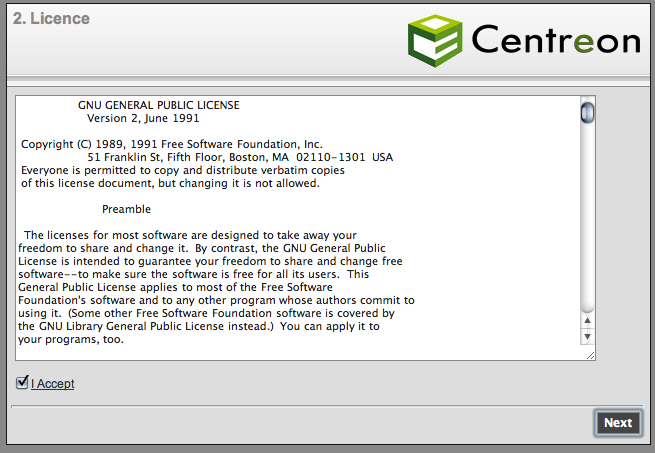
Task: Click the Centreon green cube logo icon
Action: [435, 39]
